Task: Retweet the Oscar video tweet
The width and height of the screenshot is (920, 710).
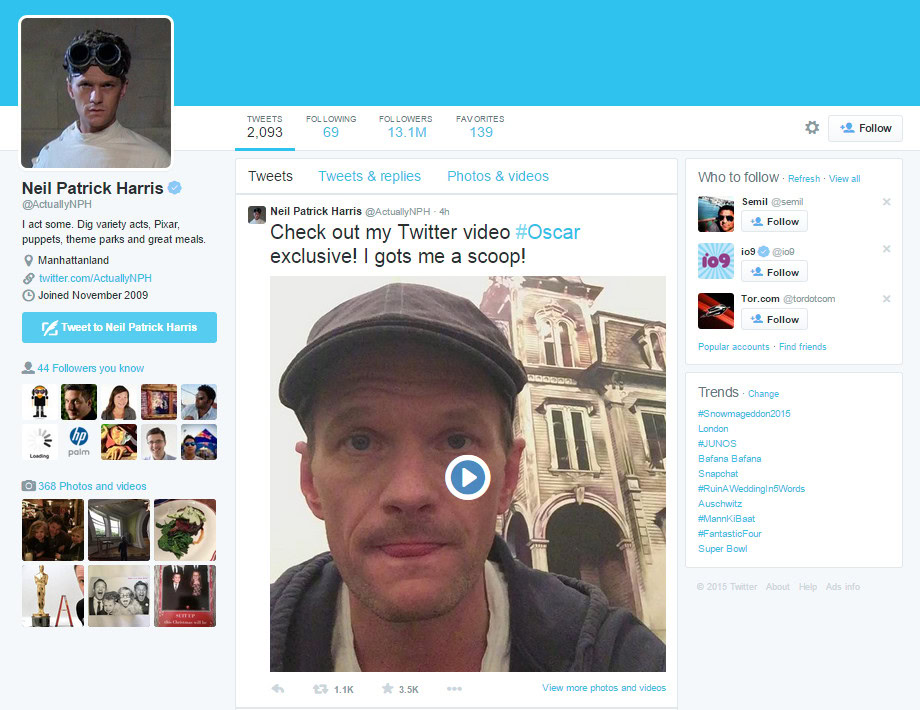Action: click(x=321, y=689)
